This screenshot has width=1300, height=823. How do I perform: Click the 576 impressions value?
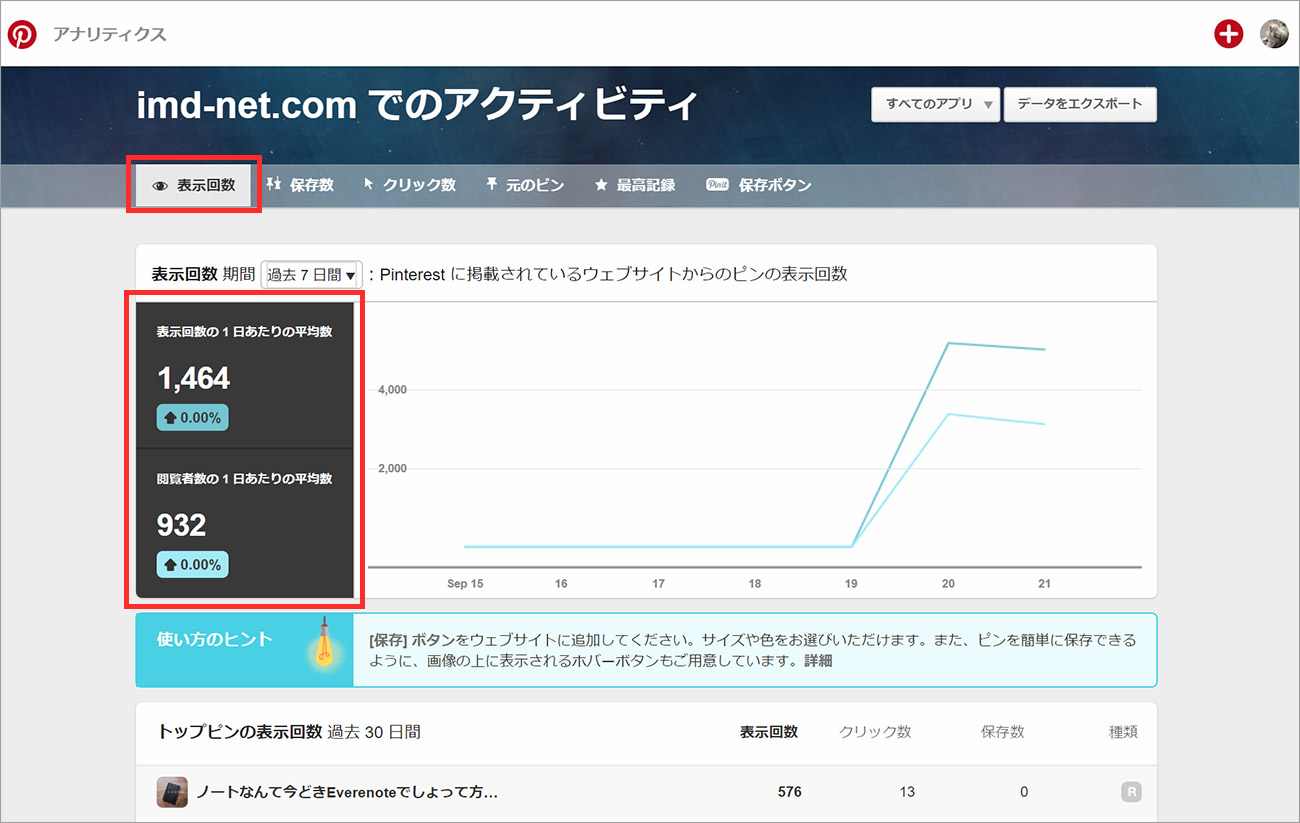(x=790, y=792)
